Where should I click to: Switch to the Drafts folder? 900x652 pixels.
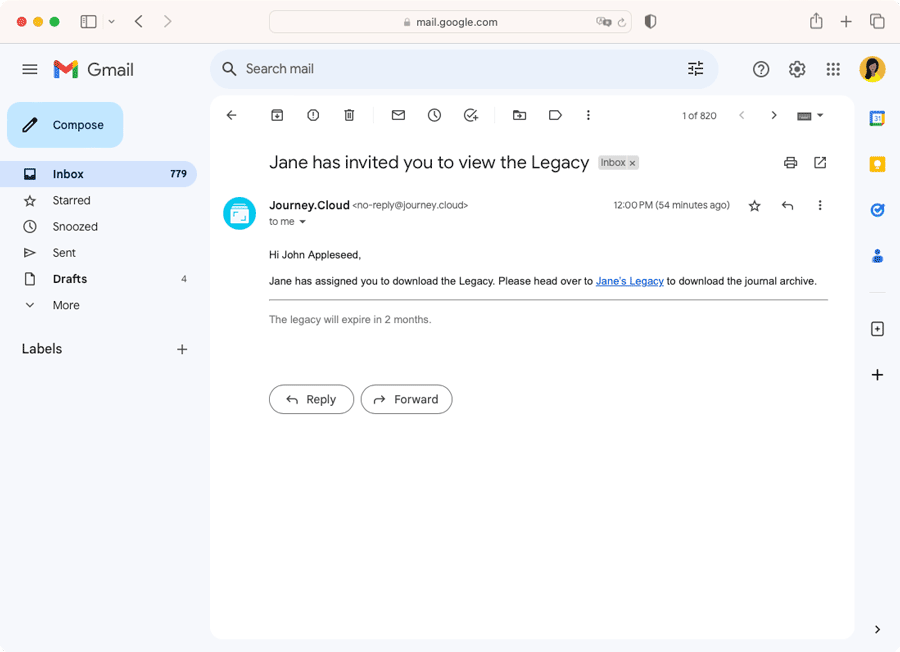pyautogui.click(x=70, y=278)
